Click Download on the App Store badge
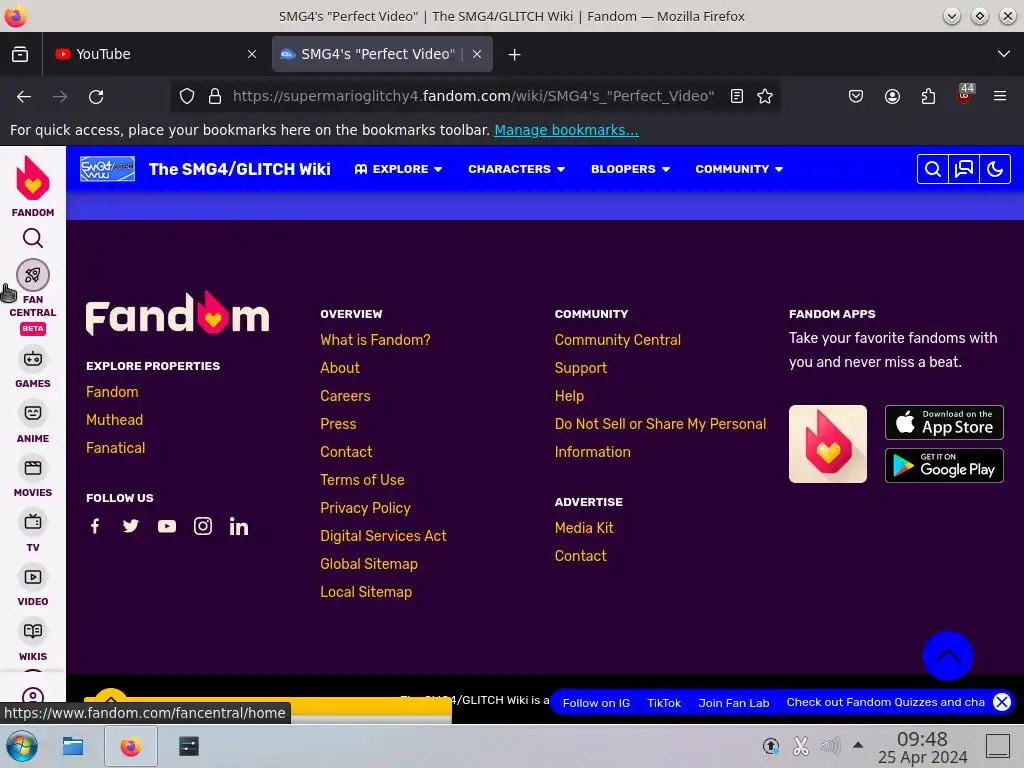This screenshot has width=1024, height=768. point(944,423)
